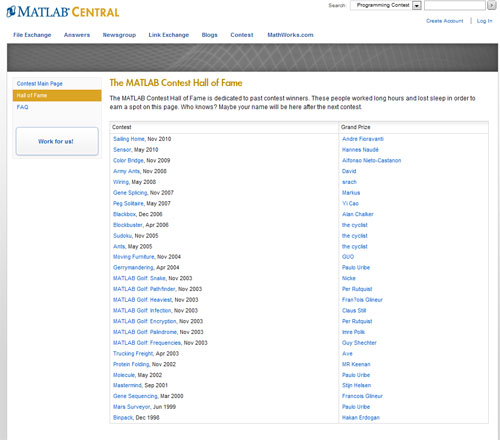Open the Peg Solitaire contest link

pyautogui.click(x=128, y=203)
